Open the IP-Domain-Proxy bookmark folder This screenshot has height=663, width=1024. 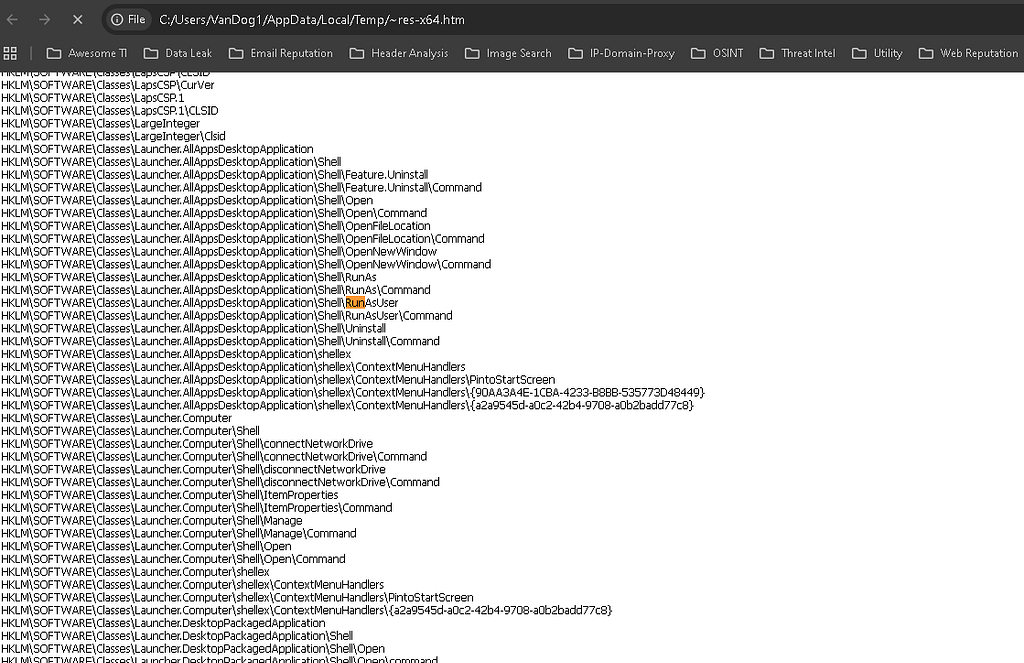point(622,54)
